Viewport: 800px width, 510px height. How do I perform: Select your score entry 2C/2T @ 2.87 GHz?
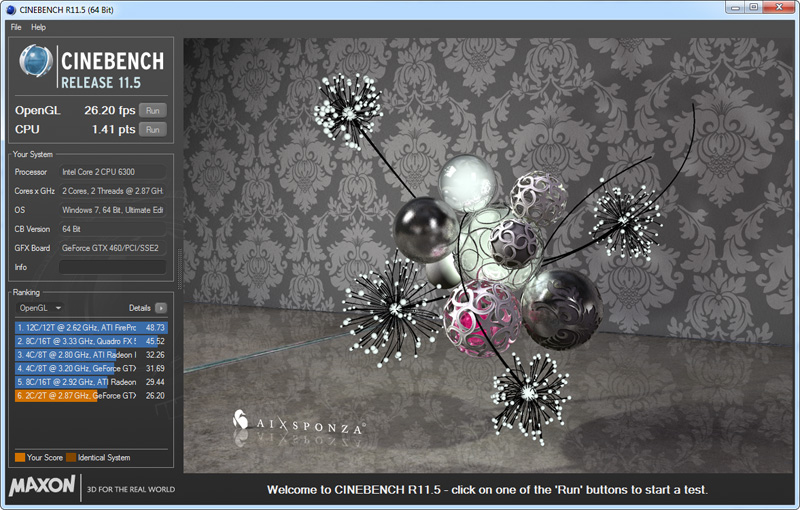click(91, 396)
